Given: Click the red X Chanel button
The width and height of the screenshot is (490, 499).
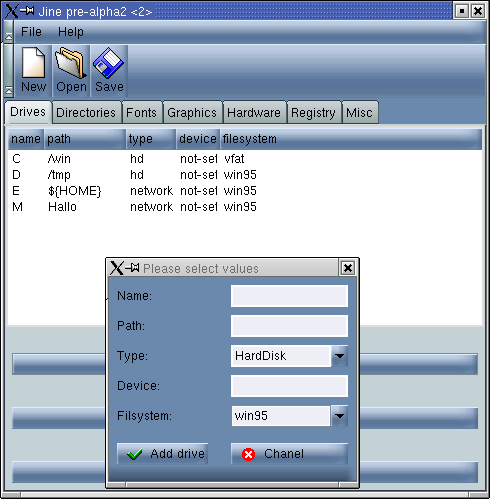Looking at the screenshot, I should pyautogui.click(x=289, y=453).
